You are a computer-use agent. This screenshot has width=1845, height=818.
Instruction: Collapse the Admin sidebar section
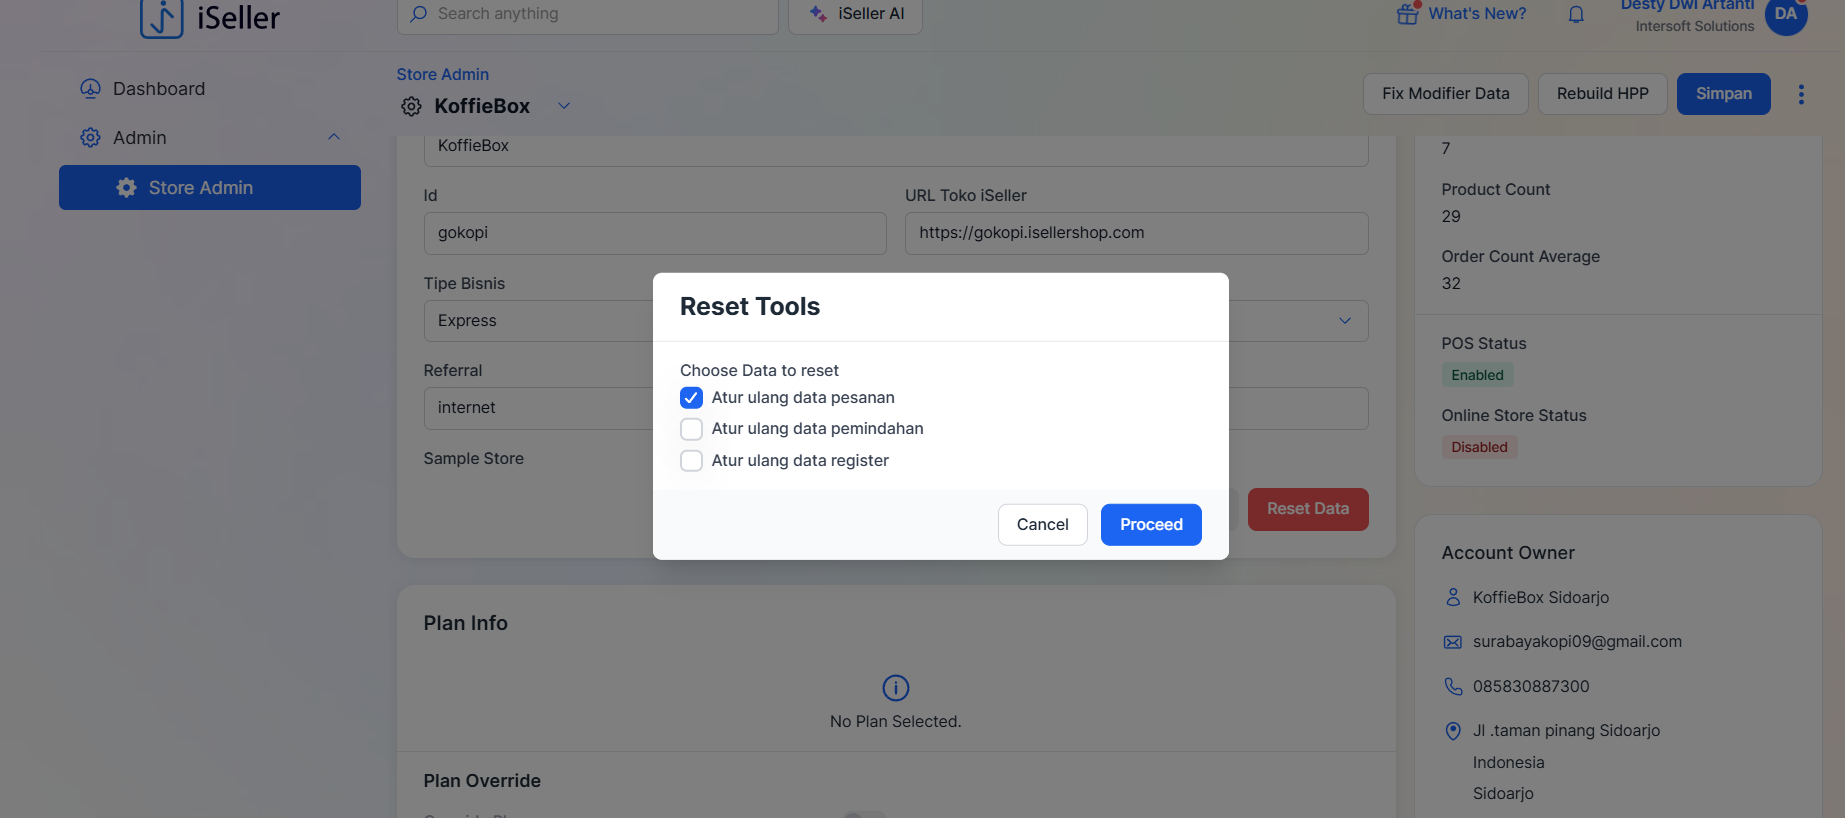(334, 137)
